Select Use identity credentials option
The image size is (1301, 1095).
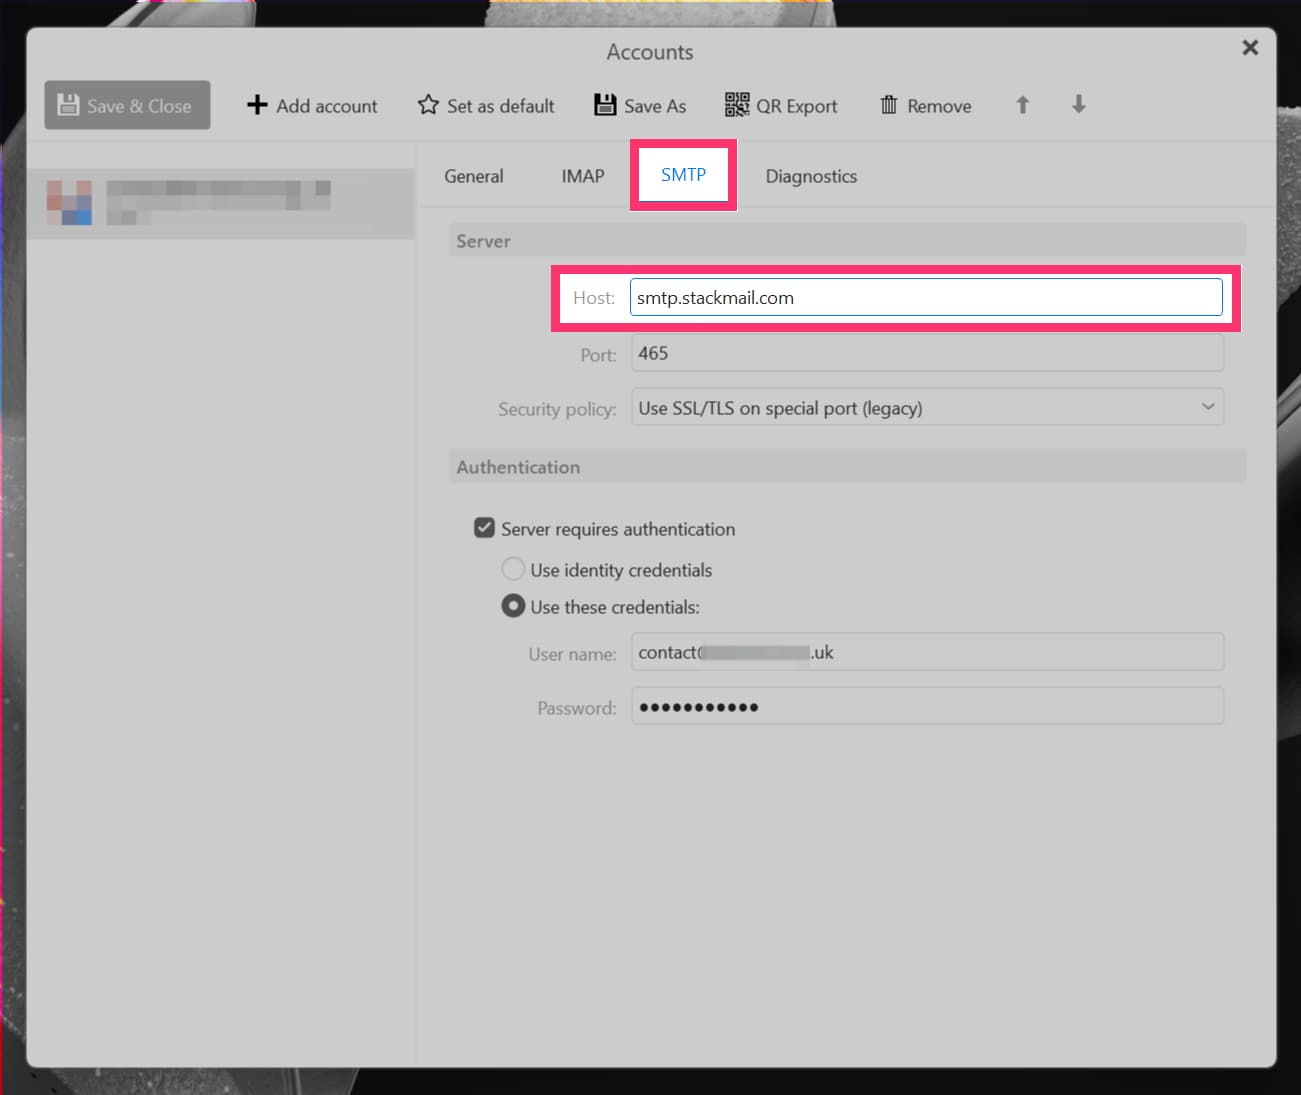(x=513, y=569)
